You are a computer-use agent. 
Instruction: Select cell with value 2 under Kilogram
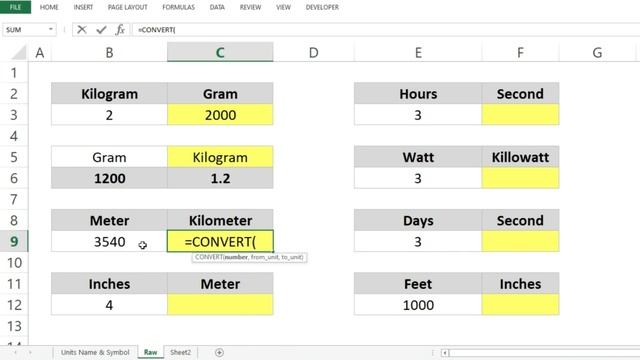coord(109,115)
